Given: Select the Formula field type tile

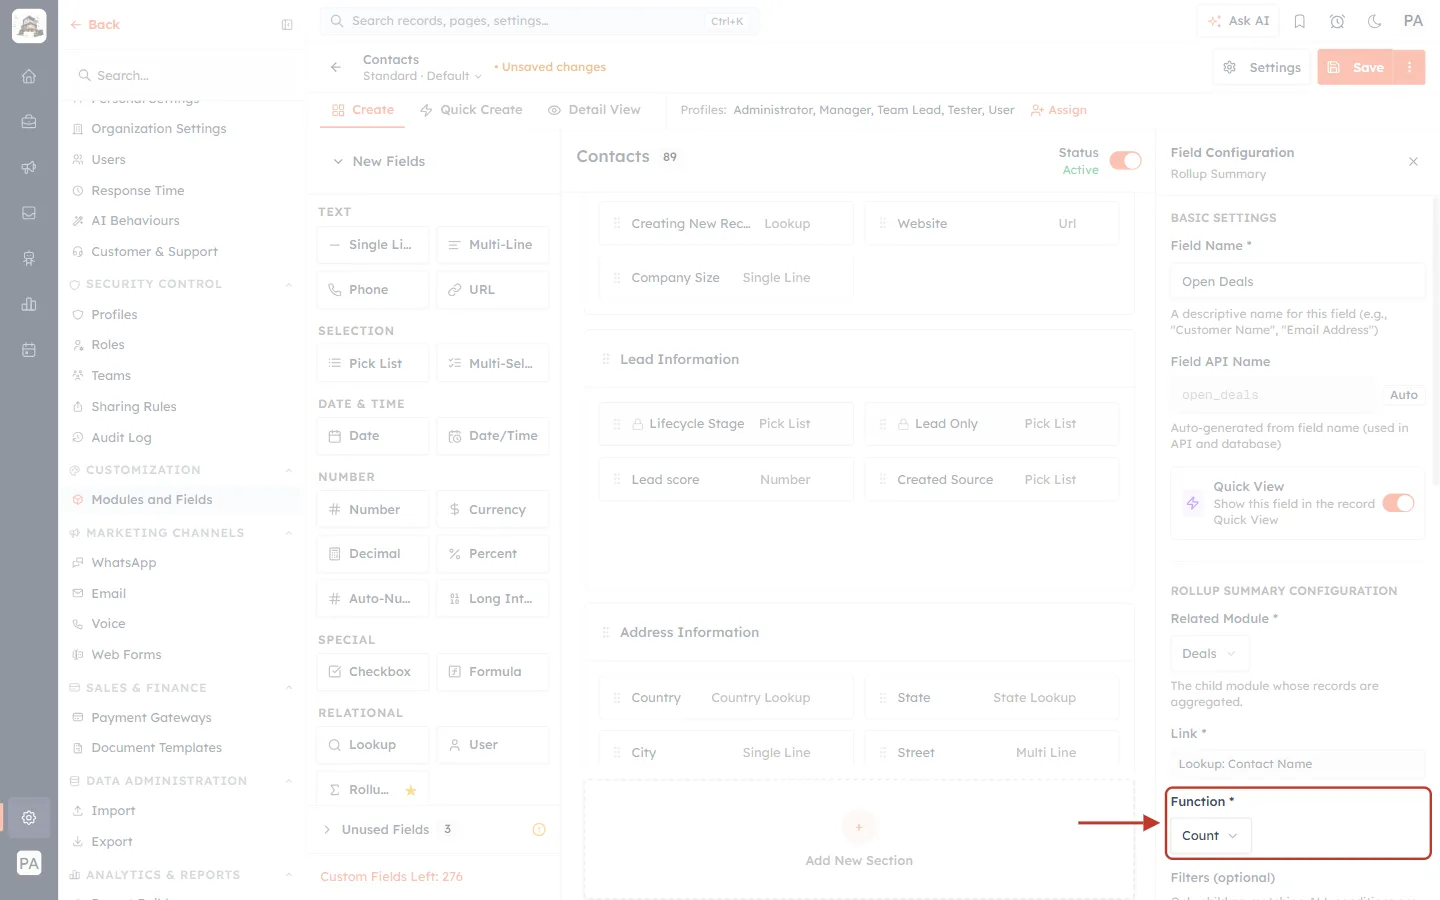Looking at the screenshot, I should click(493, 672).
